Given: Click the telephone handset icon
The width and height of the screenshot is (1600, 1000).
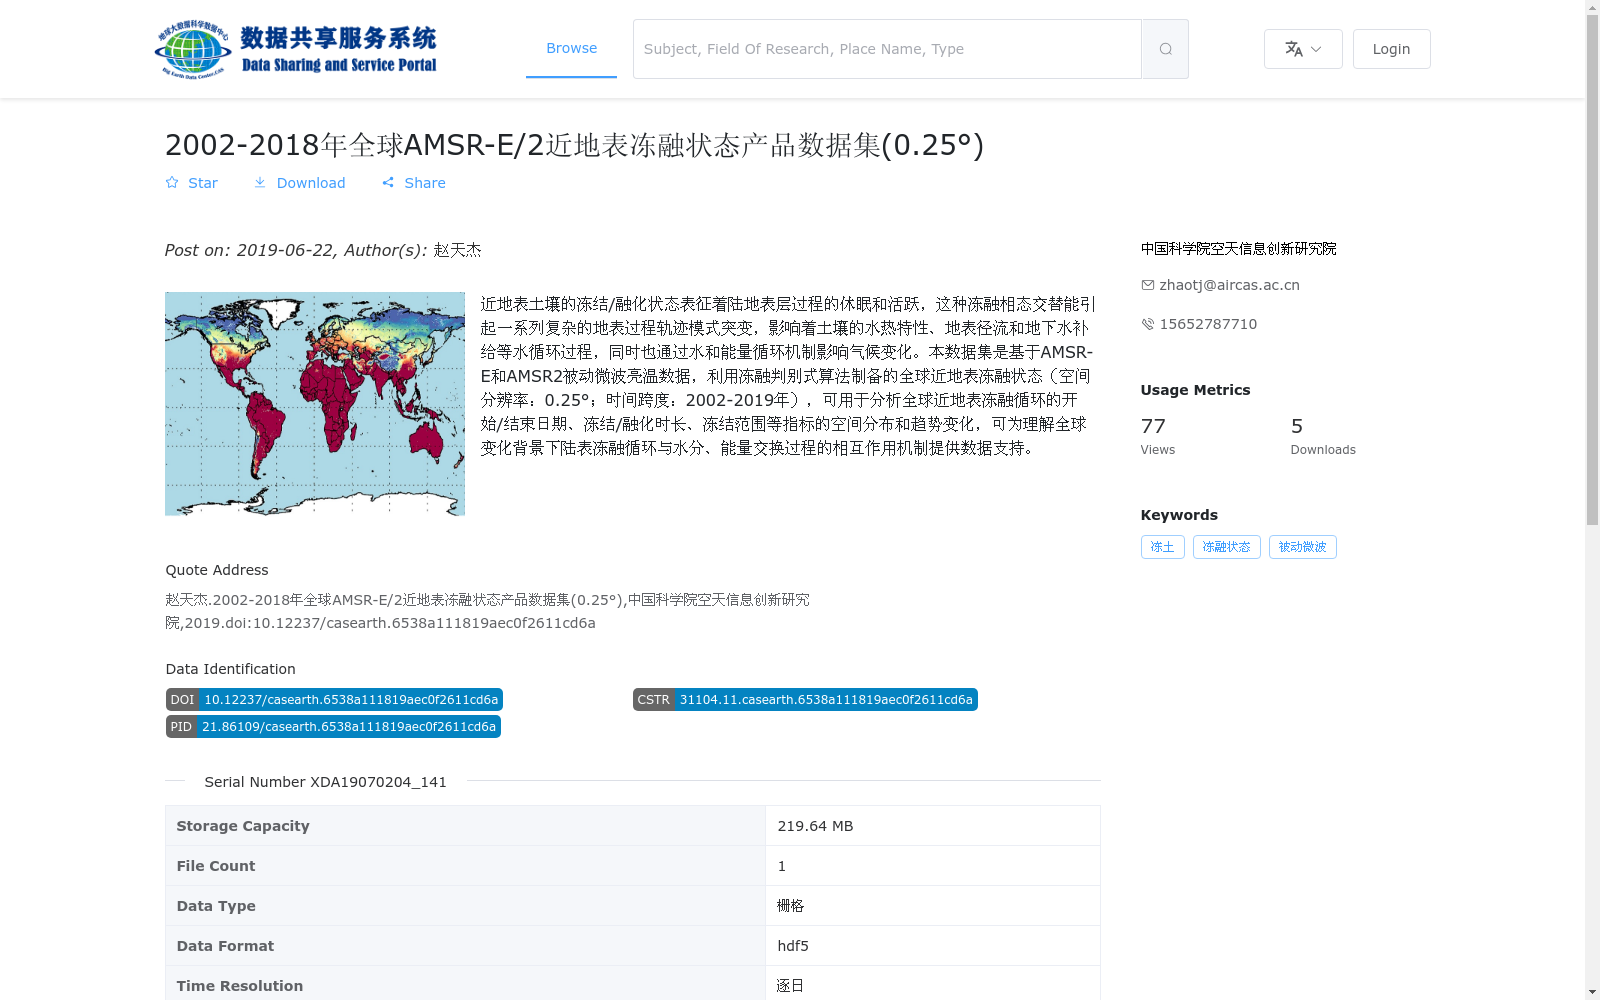Looking at the screenshot, I should click(1148, 324).
